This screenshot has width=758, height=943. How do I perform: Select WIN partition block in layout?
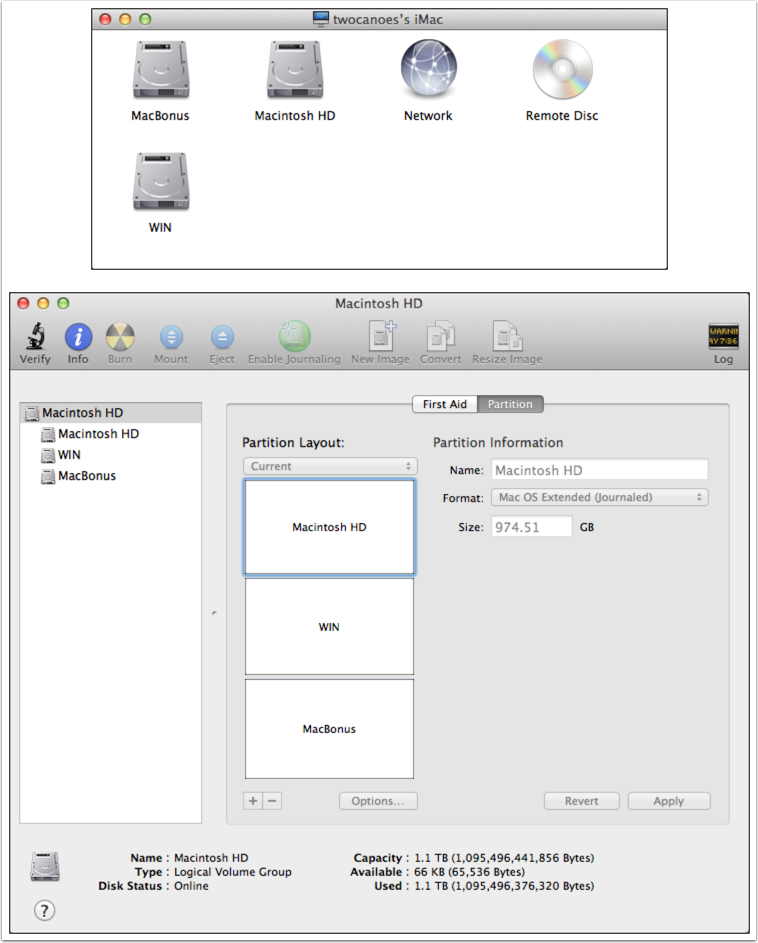point(330,627)
